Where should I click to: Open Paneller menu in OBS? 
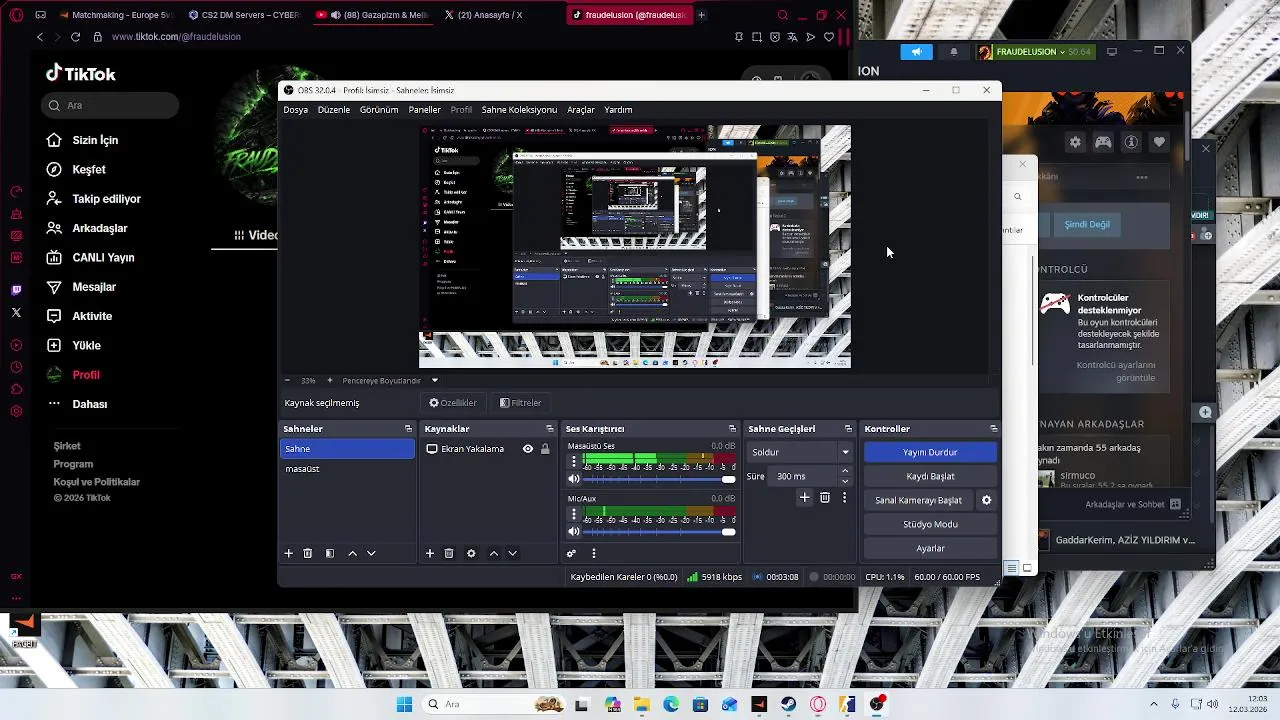pyautogui.click(x=425, y=110)
